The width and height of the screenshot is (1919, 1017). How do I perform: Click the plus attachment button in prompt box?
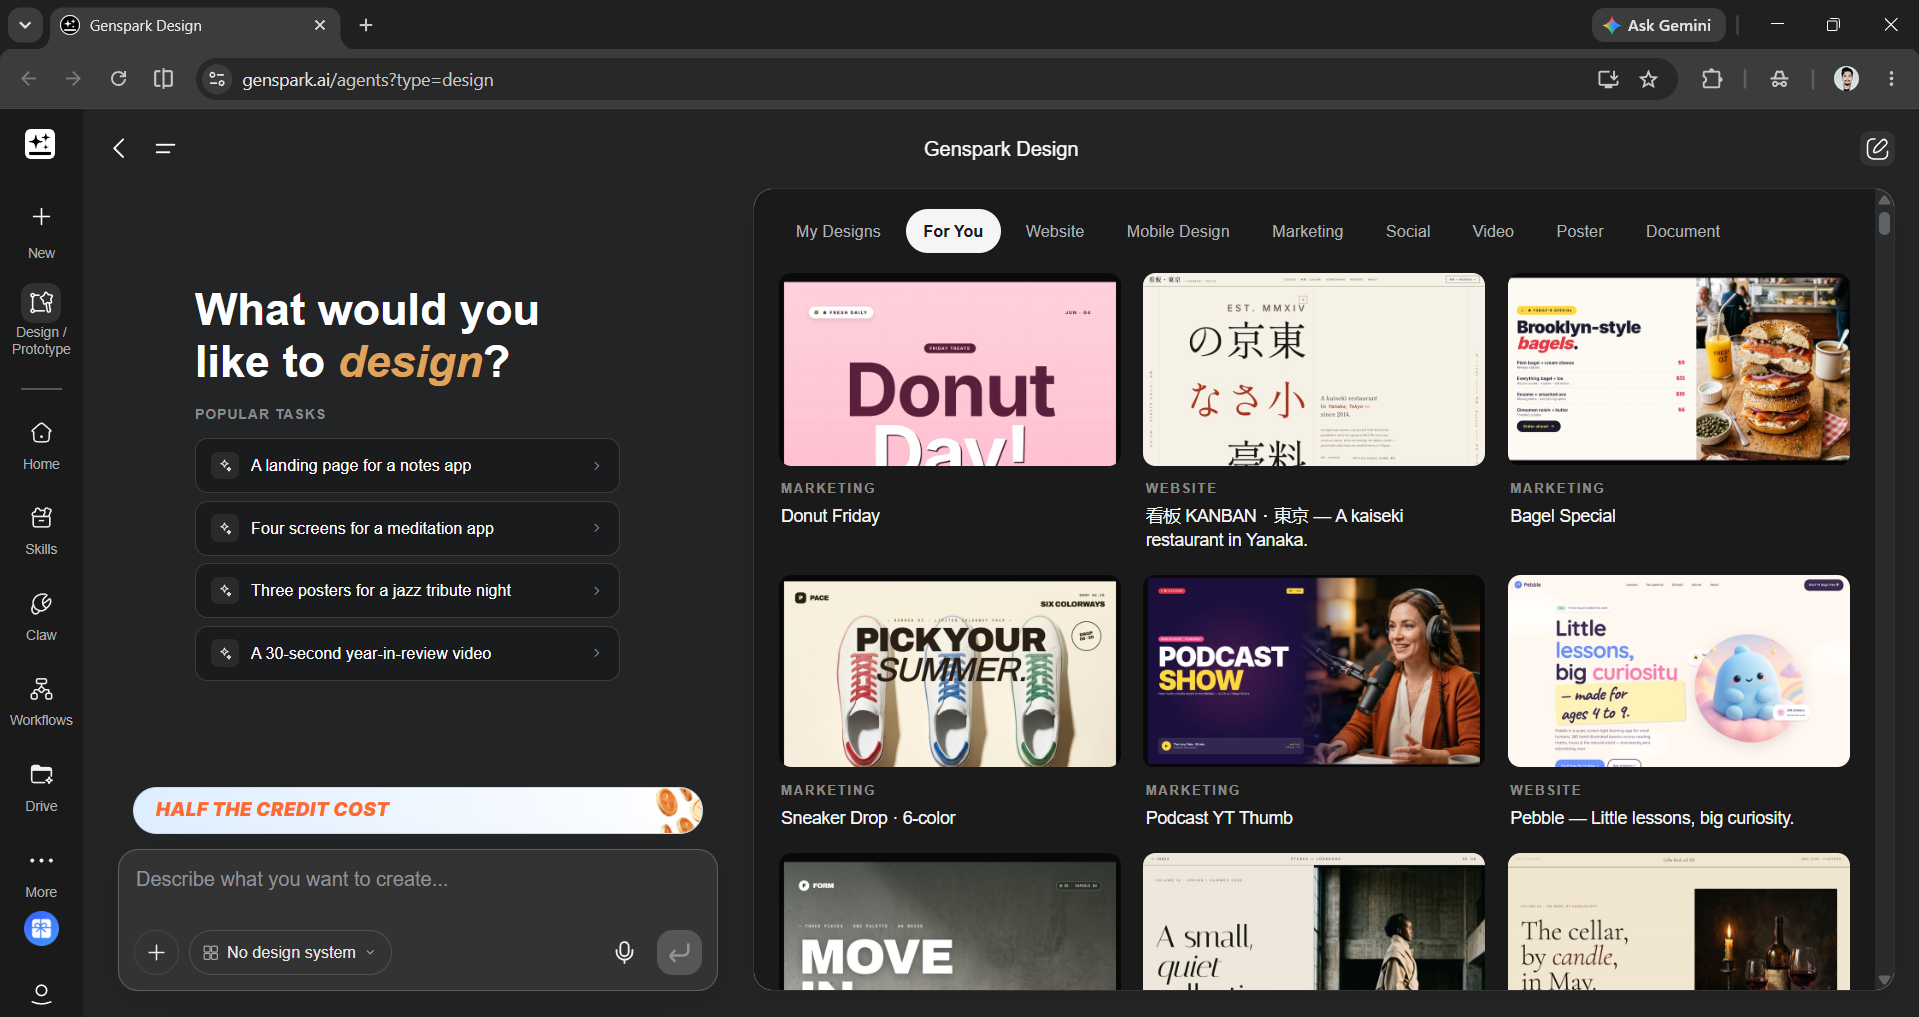point(156,952)
